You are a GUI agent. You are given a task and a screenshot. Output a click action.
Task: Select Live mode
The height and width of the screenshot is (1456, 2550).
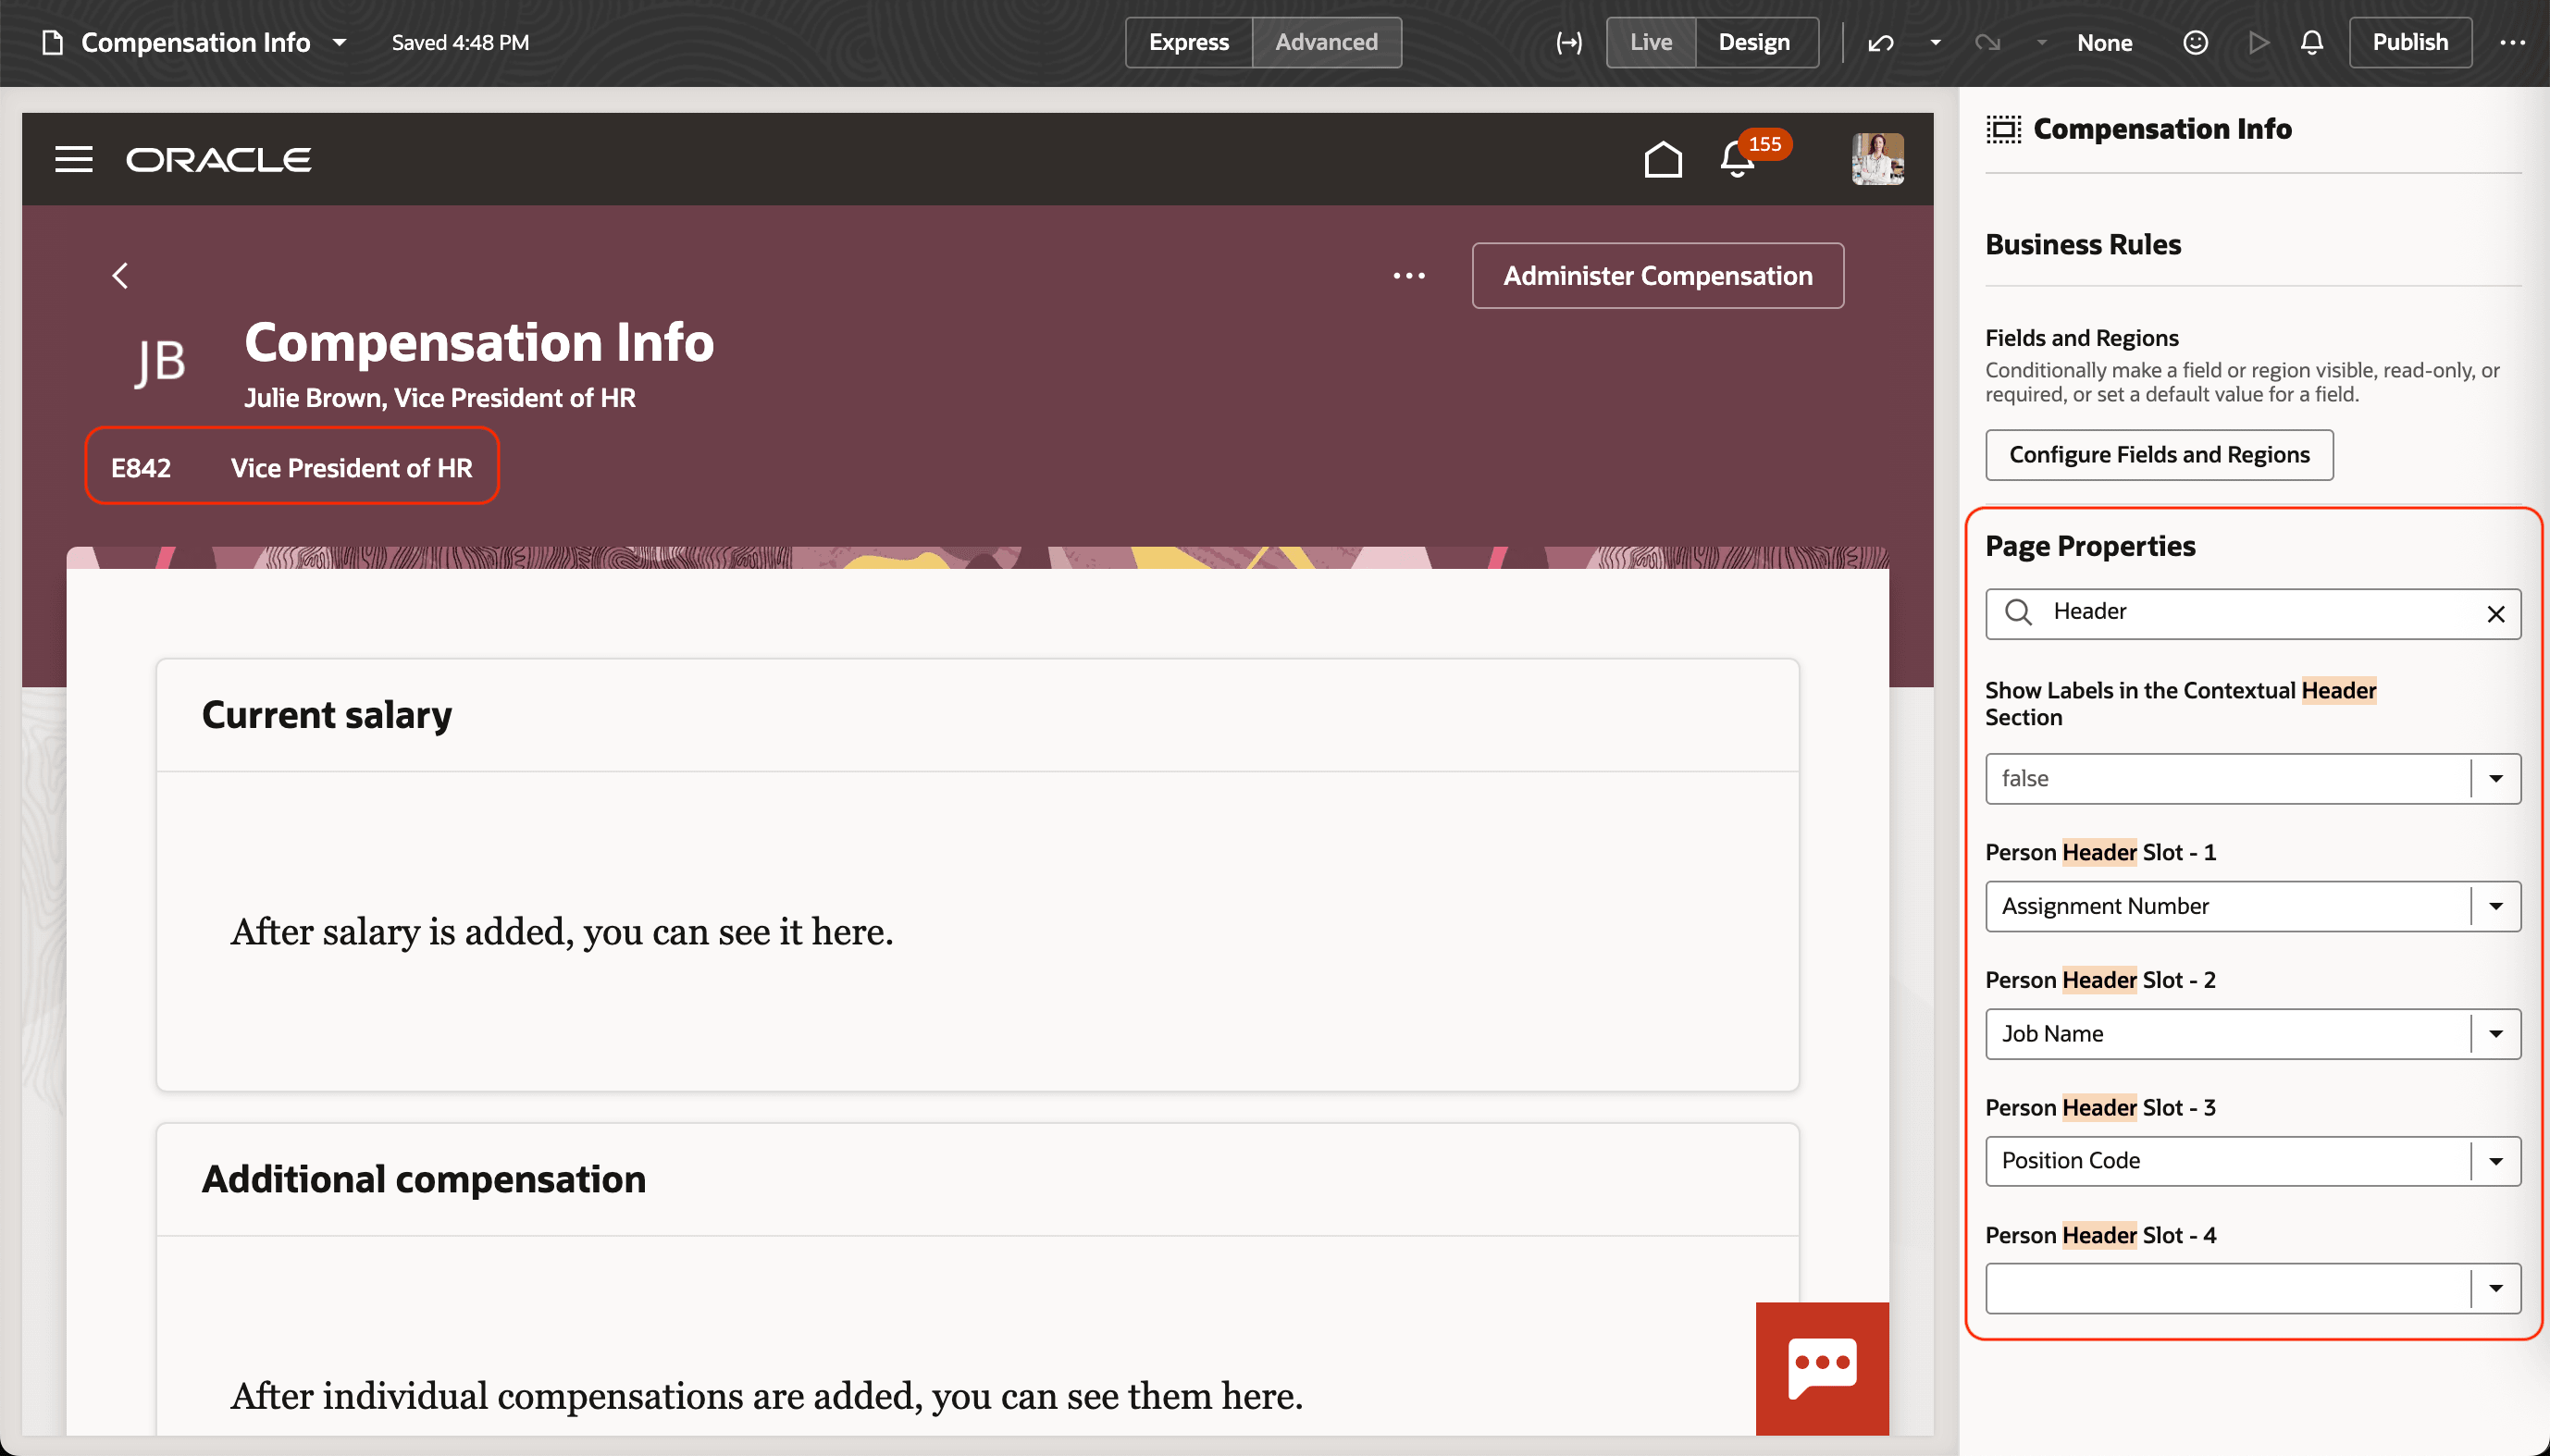point(1649,42)
